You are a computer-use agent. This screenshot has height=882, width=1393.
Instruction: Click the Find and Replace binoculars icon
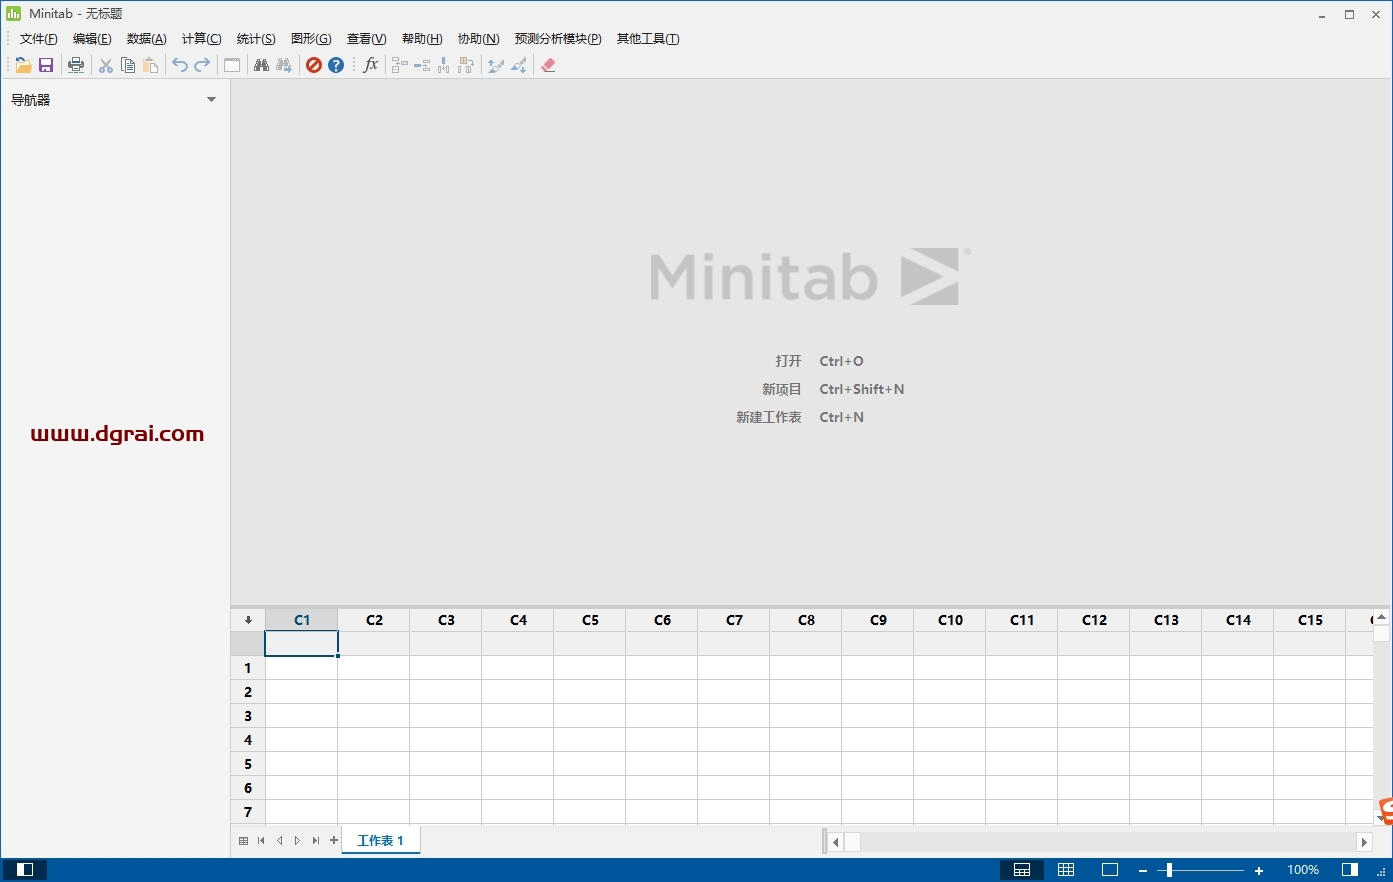(x=284, y=65)
